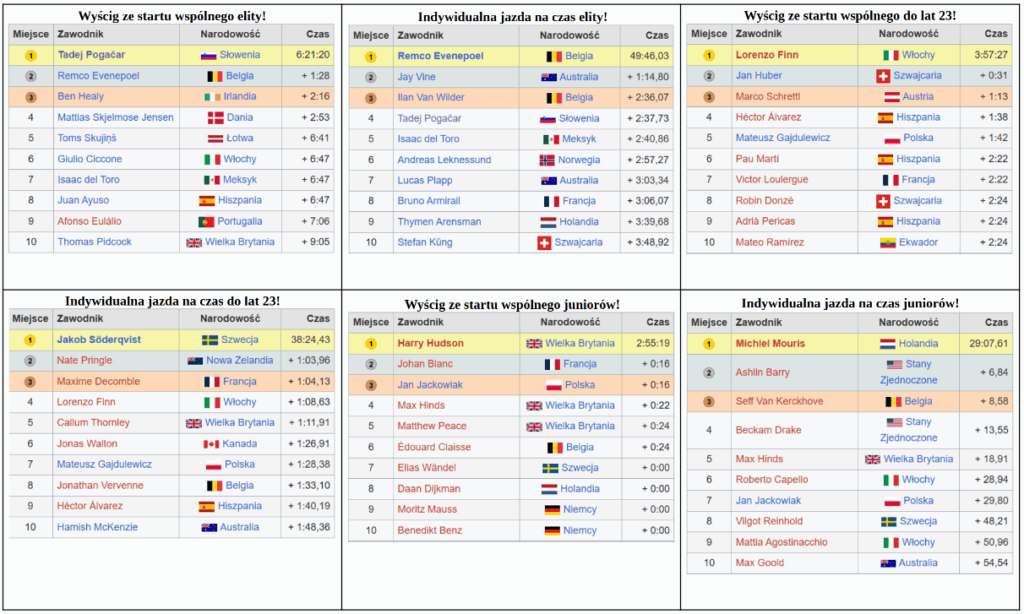
Task: Click the Slovenian flag beside gold medalist Tadej Pogačar
Action: pos(209,55)
